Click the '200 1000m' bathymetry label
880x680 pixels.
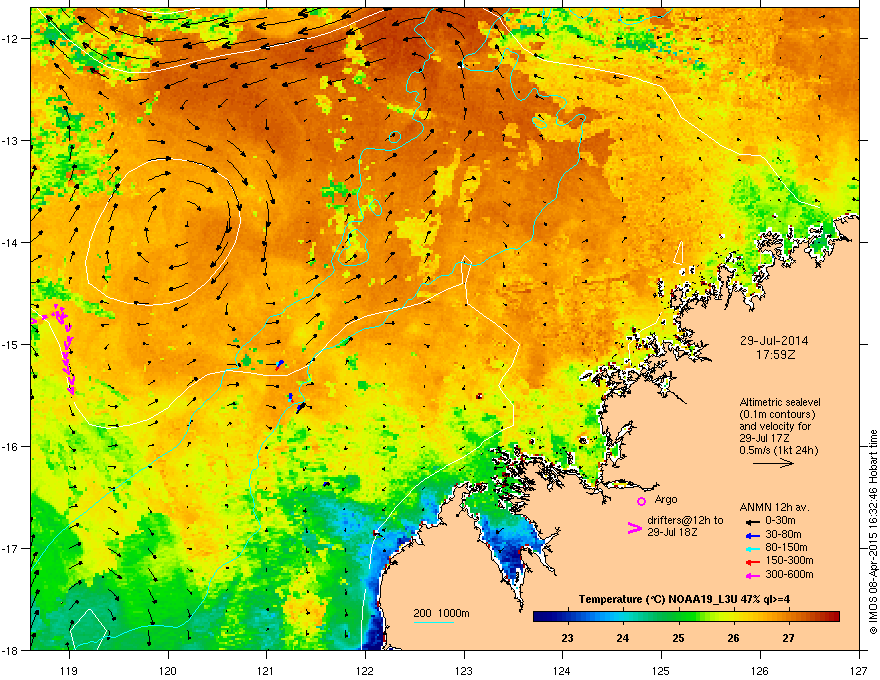pos(442,613)
